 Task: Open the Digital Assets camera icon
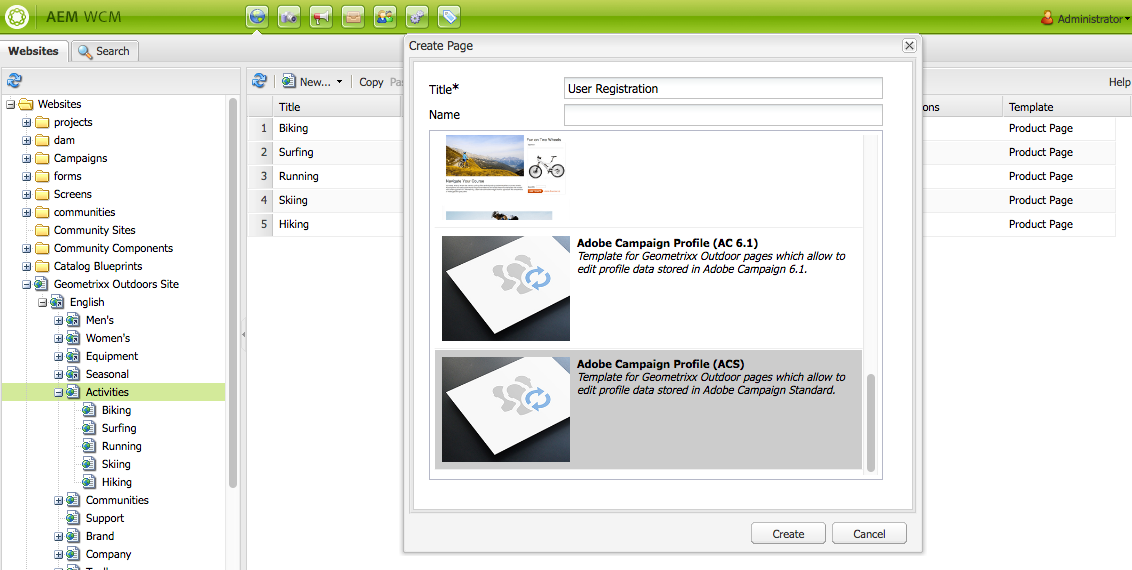(289, 17)
